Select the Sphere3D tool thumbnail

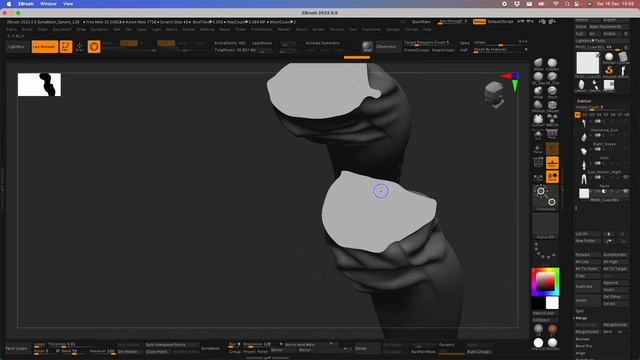[609, 57]
